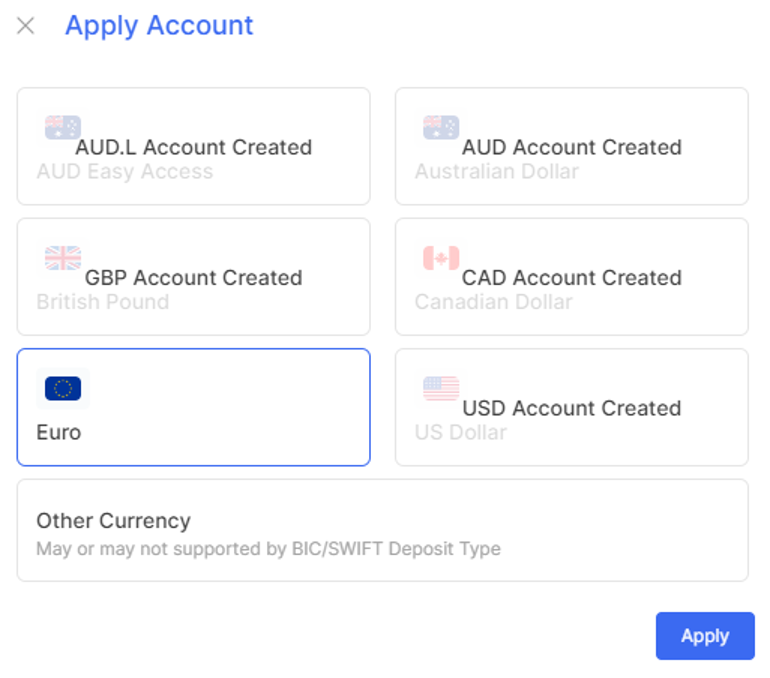
Task: Choose the Other Currency option
Action: tap(383, 530)
